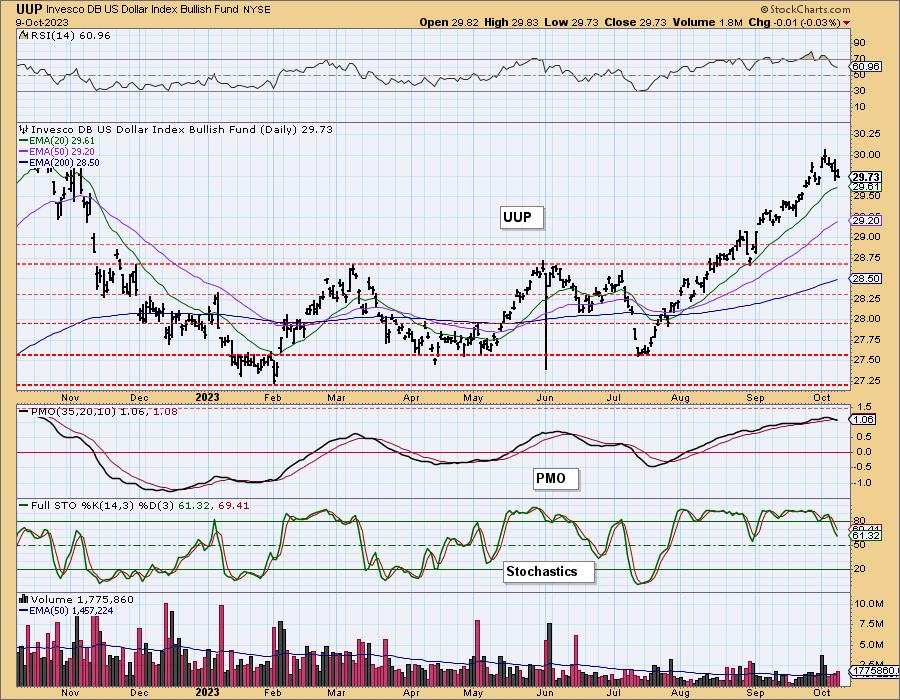Click the 29.20 EMA price tag
Screen dimensions: 900x700
(866, 220)
